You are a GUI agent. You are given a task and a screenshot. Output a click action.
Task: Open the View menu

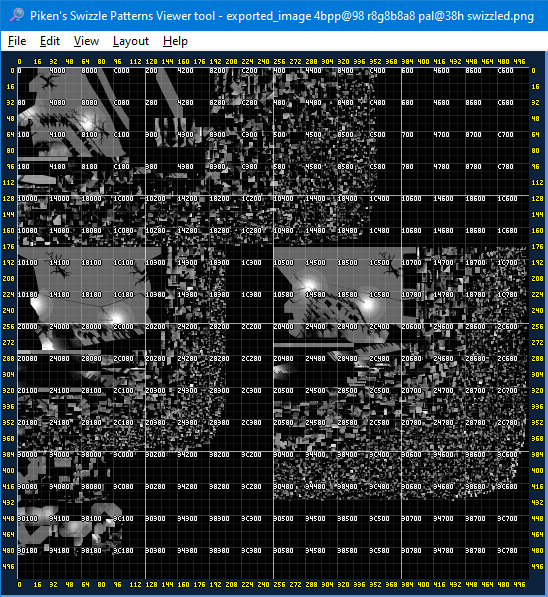point(86,41)
